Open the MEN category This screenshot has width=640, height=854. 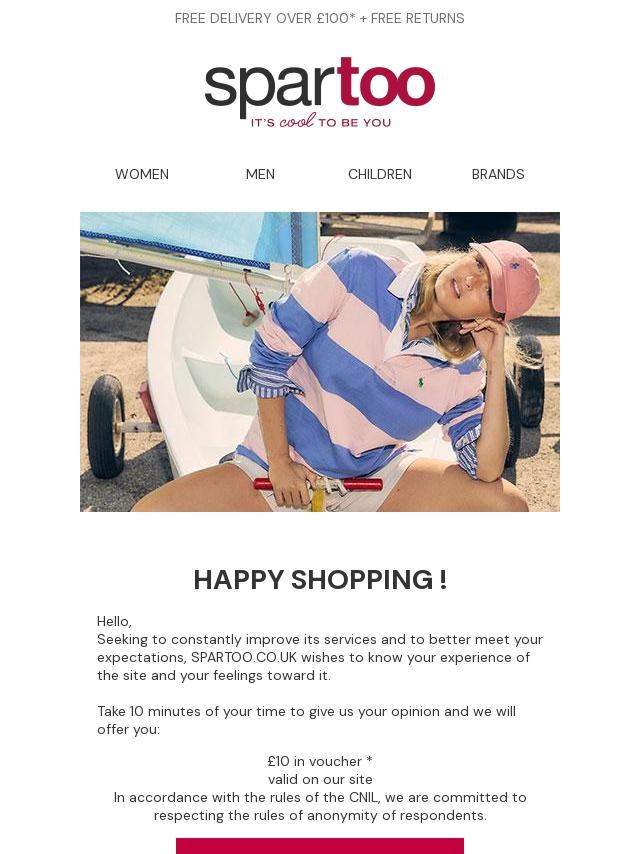[x=260, y=174]
